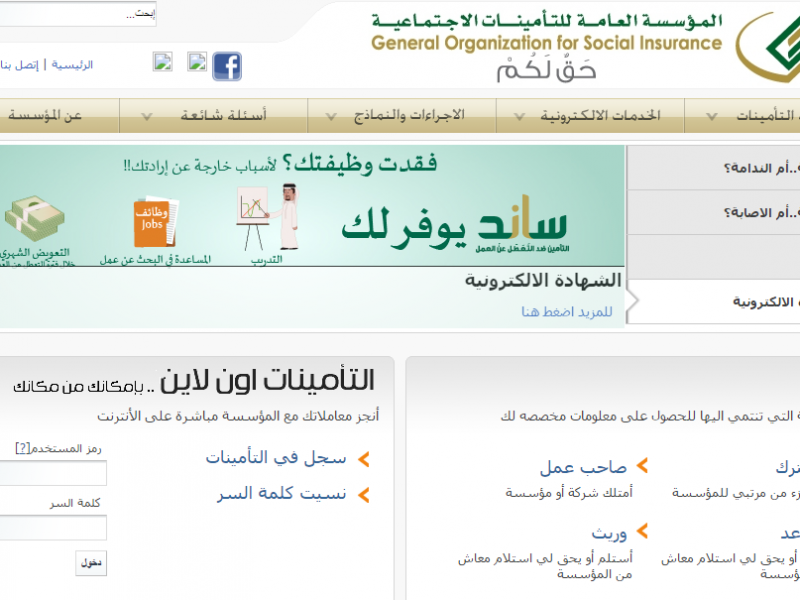
Task: Click the [?] help link for username
Action: 23,448
